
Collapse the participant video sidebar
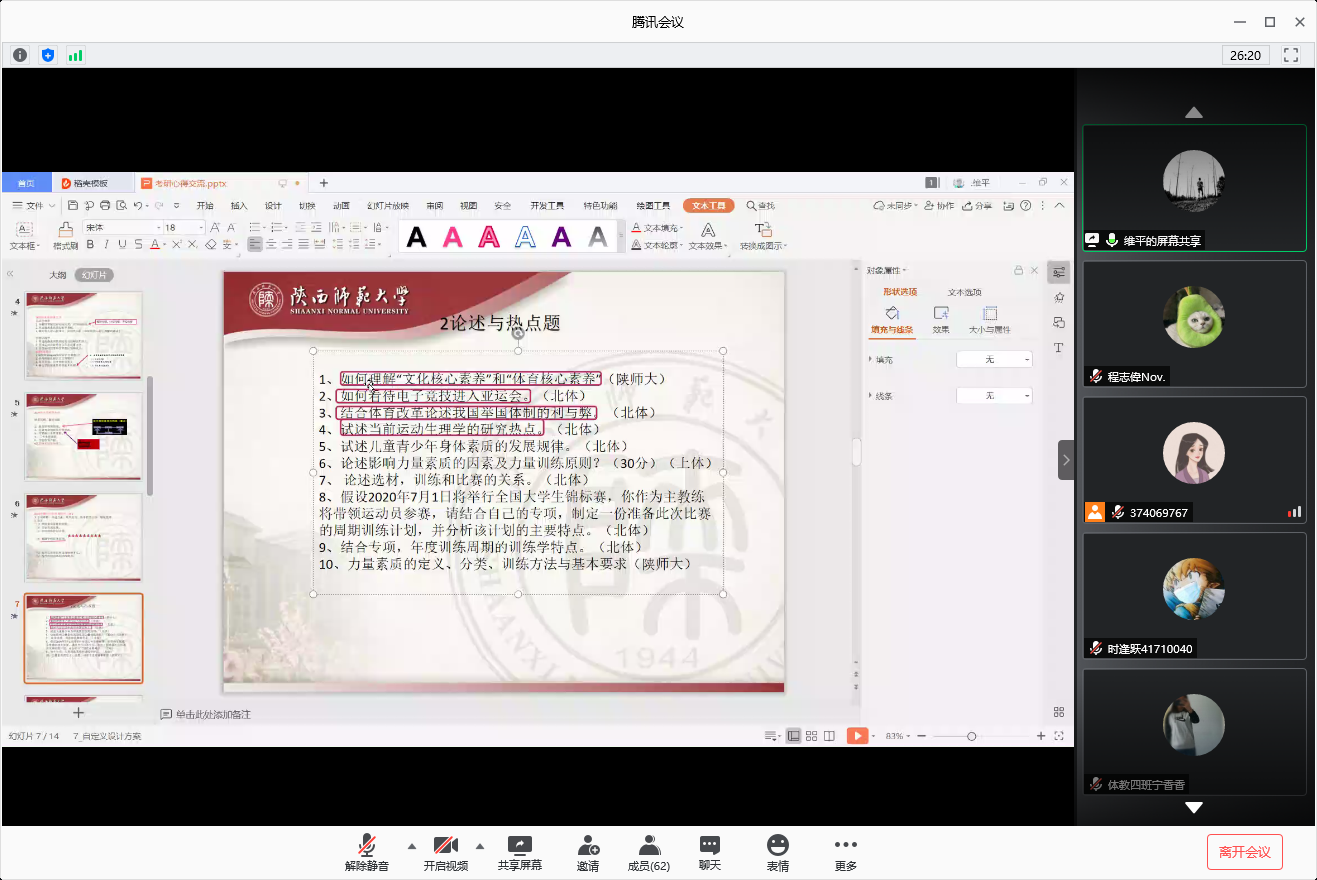click(x=1066, y=460)
